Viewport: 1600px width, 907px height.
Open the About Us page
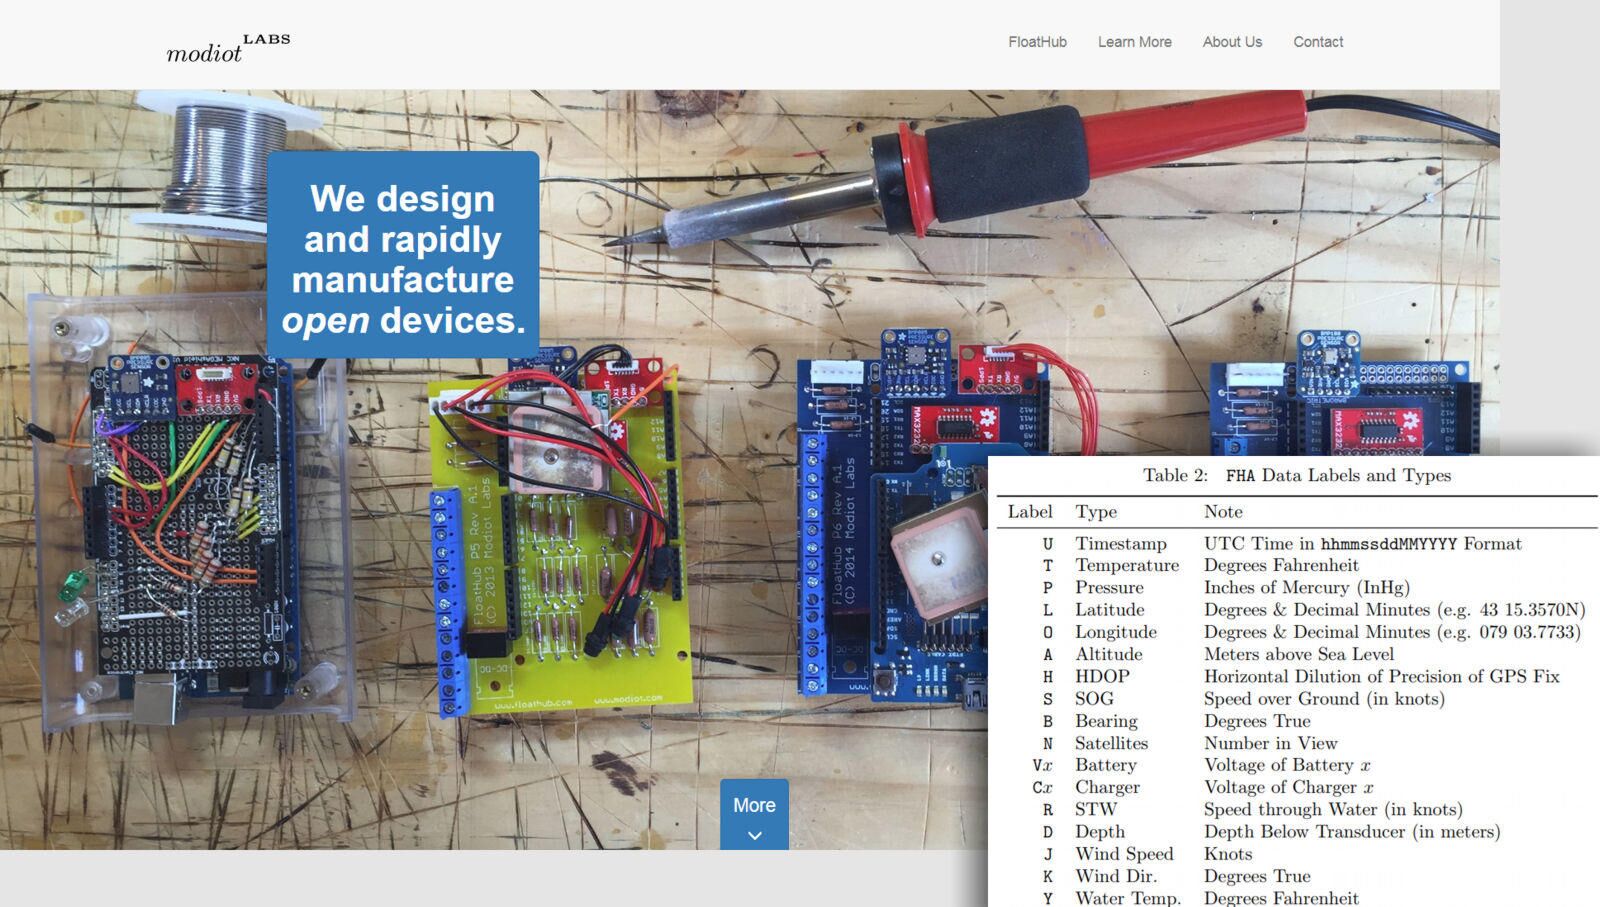click(1232, 42)
